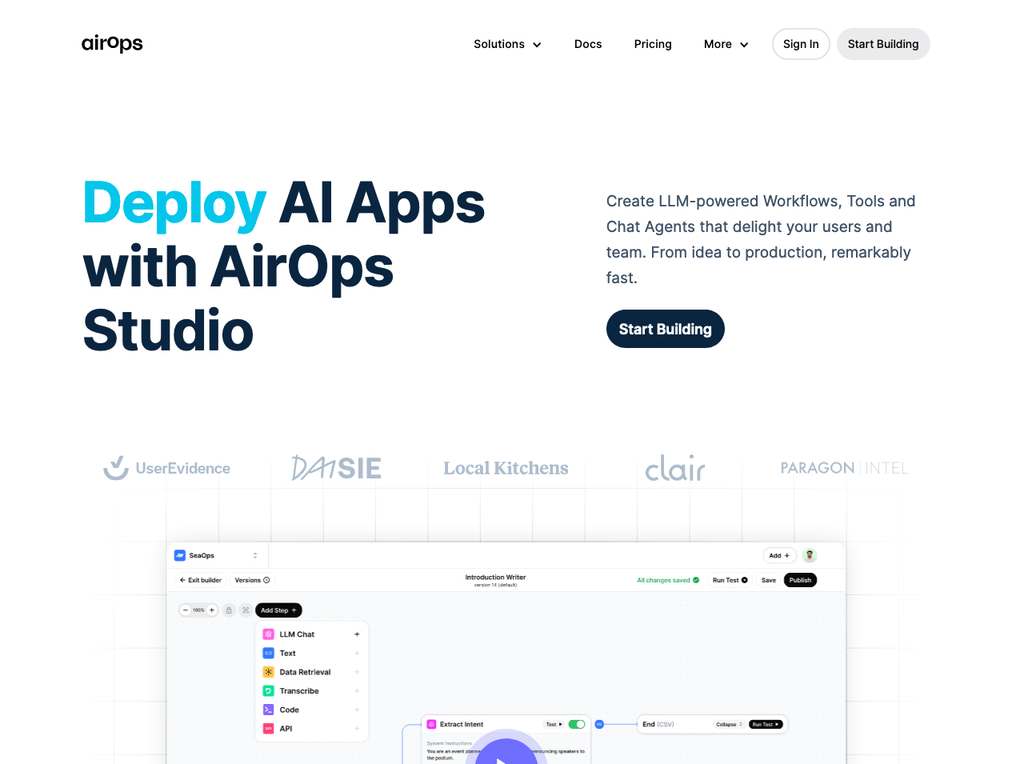Select the API step

click(x=312, y=729)
